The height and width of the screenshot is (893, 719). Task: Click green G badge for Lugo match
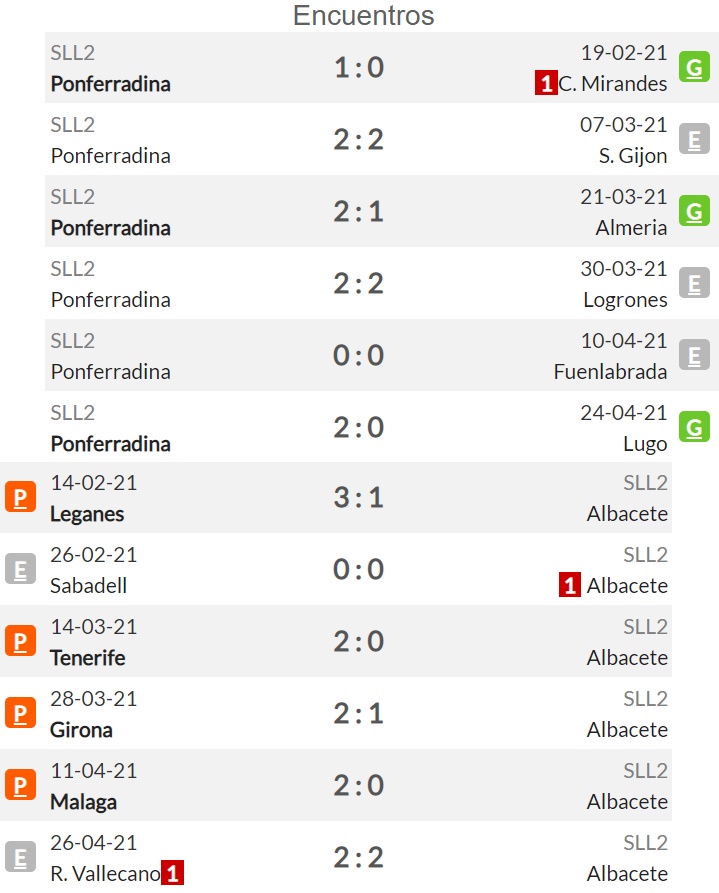(x=693, y=427)
